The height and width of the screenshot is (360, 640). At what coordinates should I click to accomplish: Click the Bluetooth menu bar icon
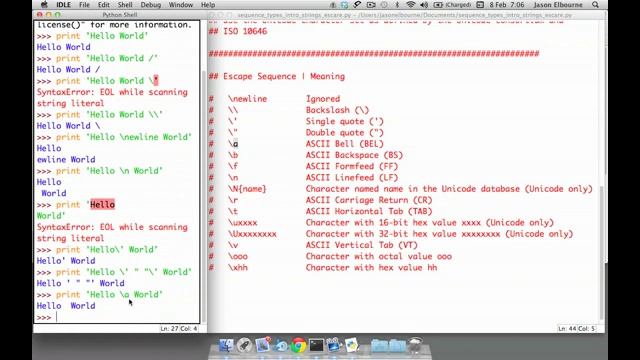[x=397, y=5]
